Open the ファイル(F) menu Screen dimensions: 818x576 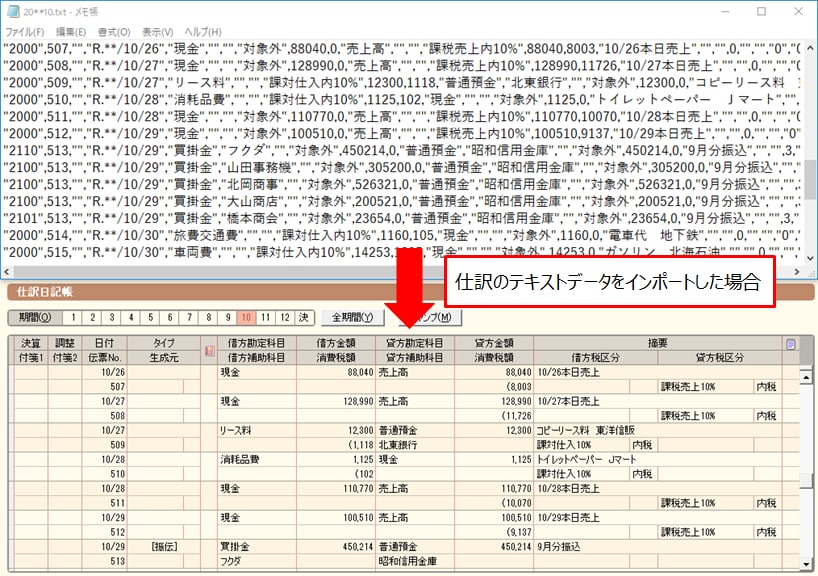pyautogui.click(x=24, y=32)
